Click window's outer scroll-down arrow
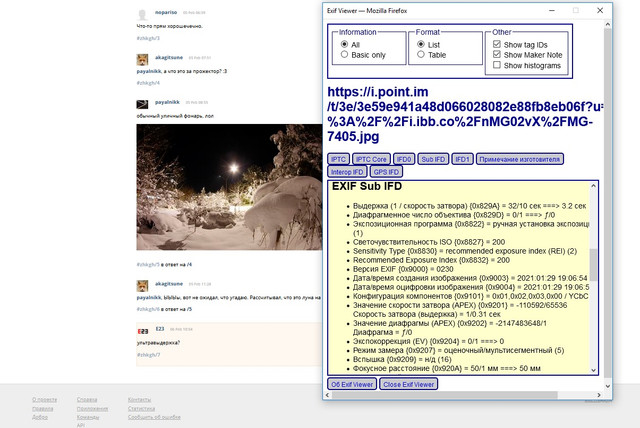Screen dimensions: 640x428 [x=607, y=386]
